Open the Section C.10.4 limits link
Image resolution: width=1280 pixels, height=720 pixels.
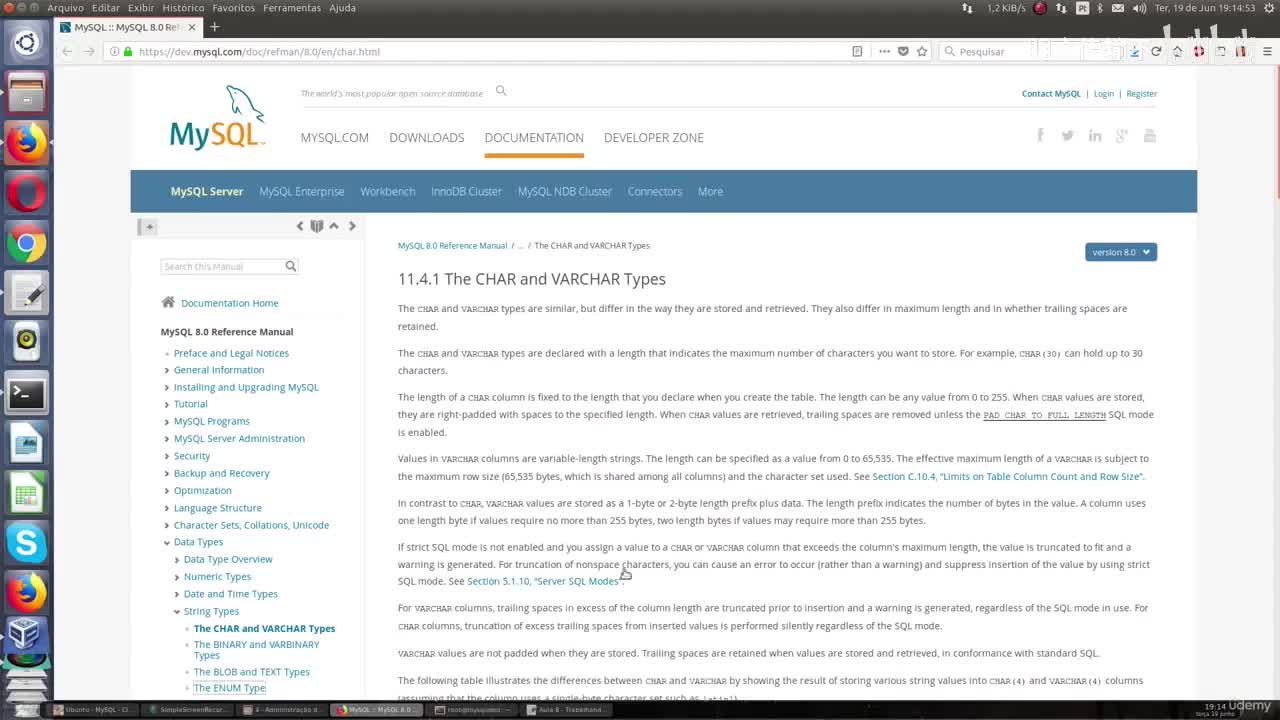(1008, 476)
